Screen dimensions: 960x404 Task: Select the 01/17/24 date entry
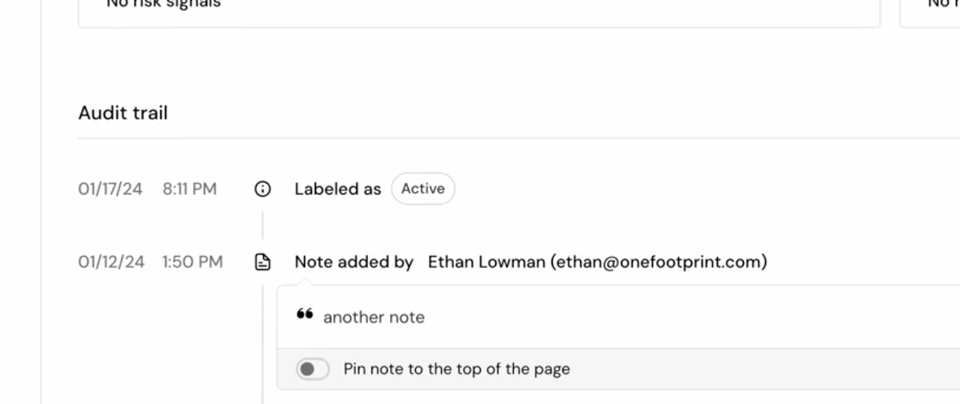pos(110,189)
